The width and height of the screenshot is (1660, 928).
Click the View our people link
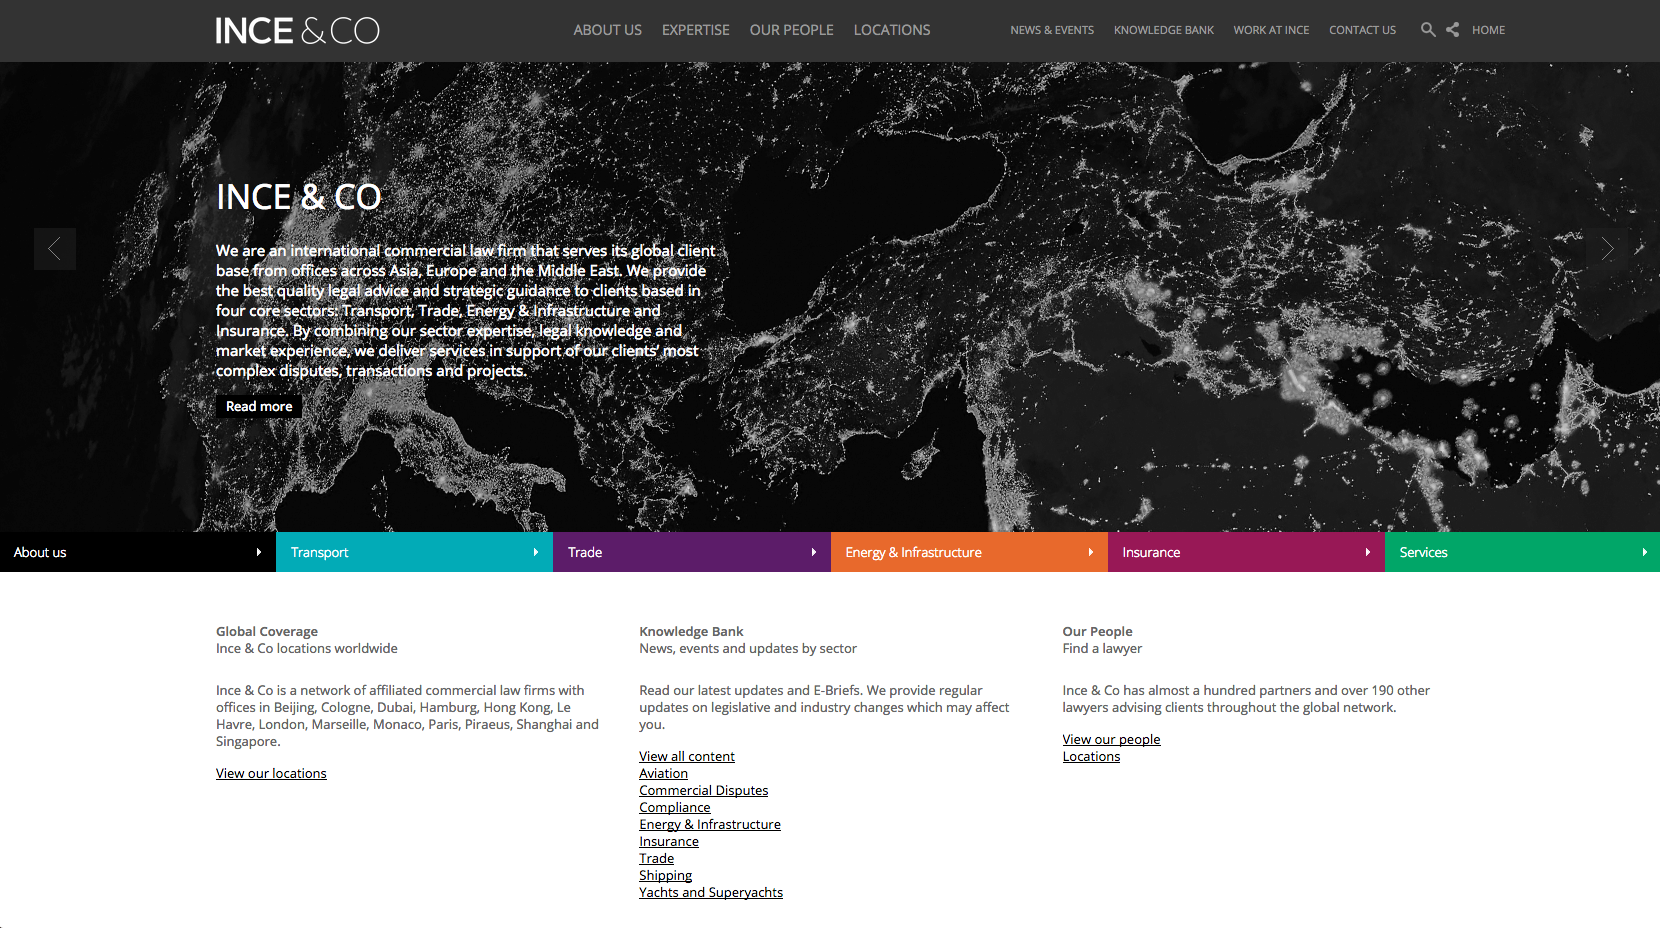[1111, 739]
